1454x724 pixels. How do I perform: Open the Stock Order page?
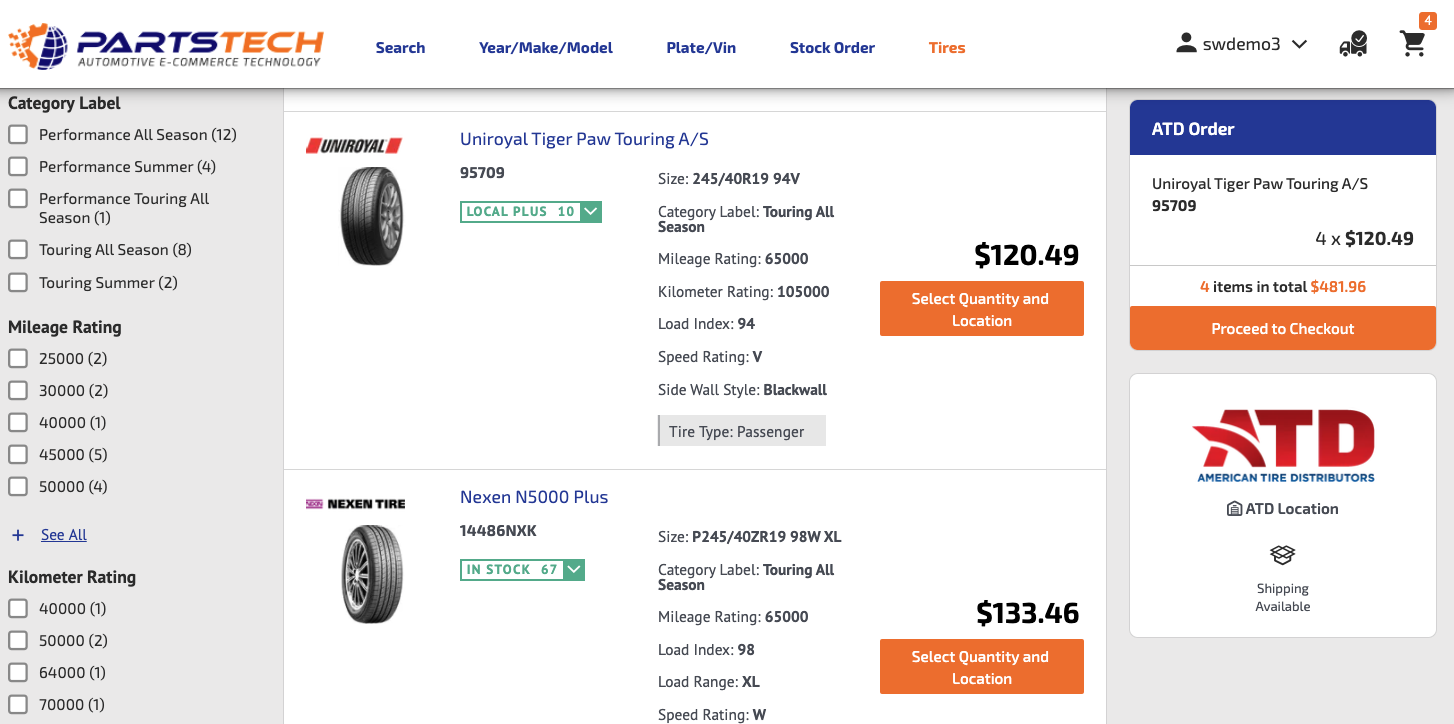click(x=832, y=48)
